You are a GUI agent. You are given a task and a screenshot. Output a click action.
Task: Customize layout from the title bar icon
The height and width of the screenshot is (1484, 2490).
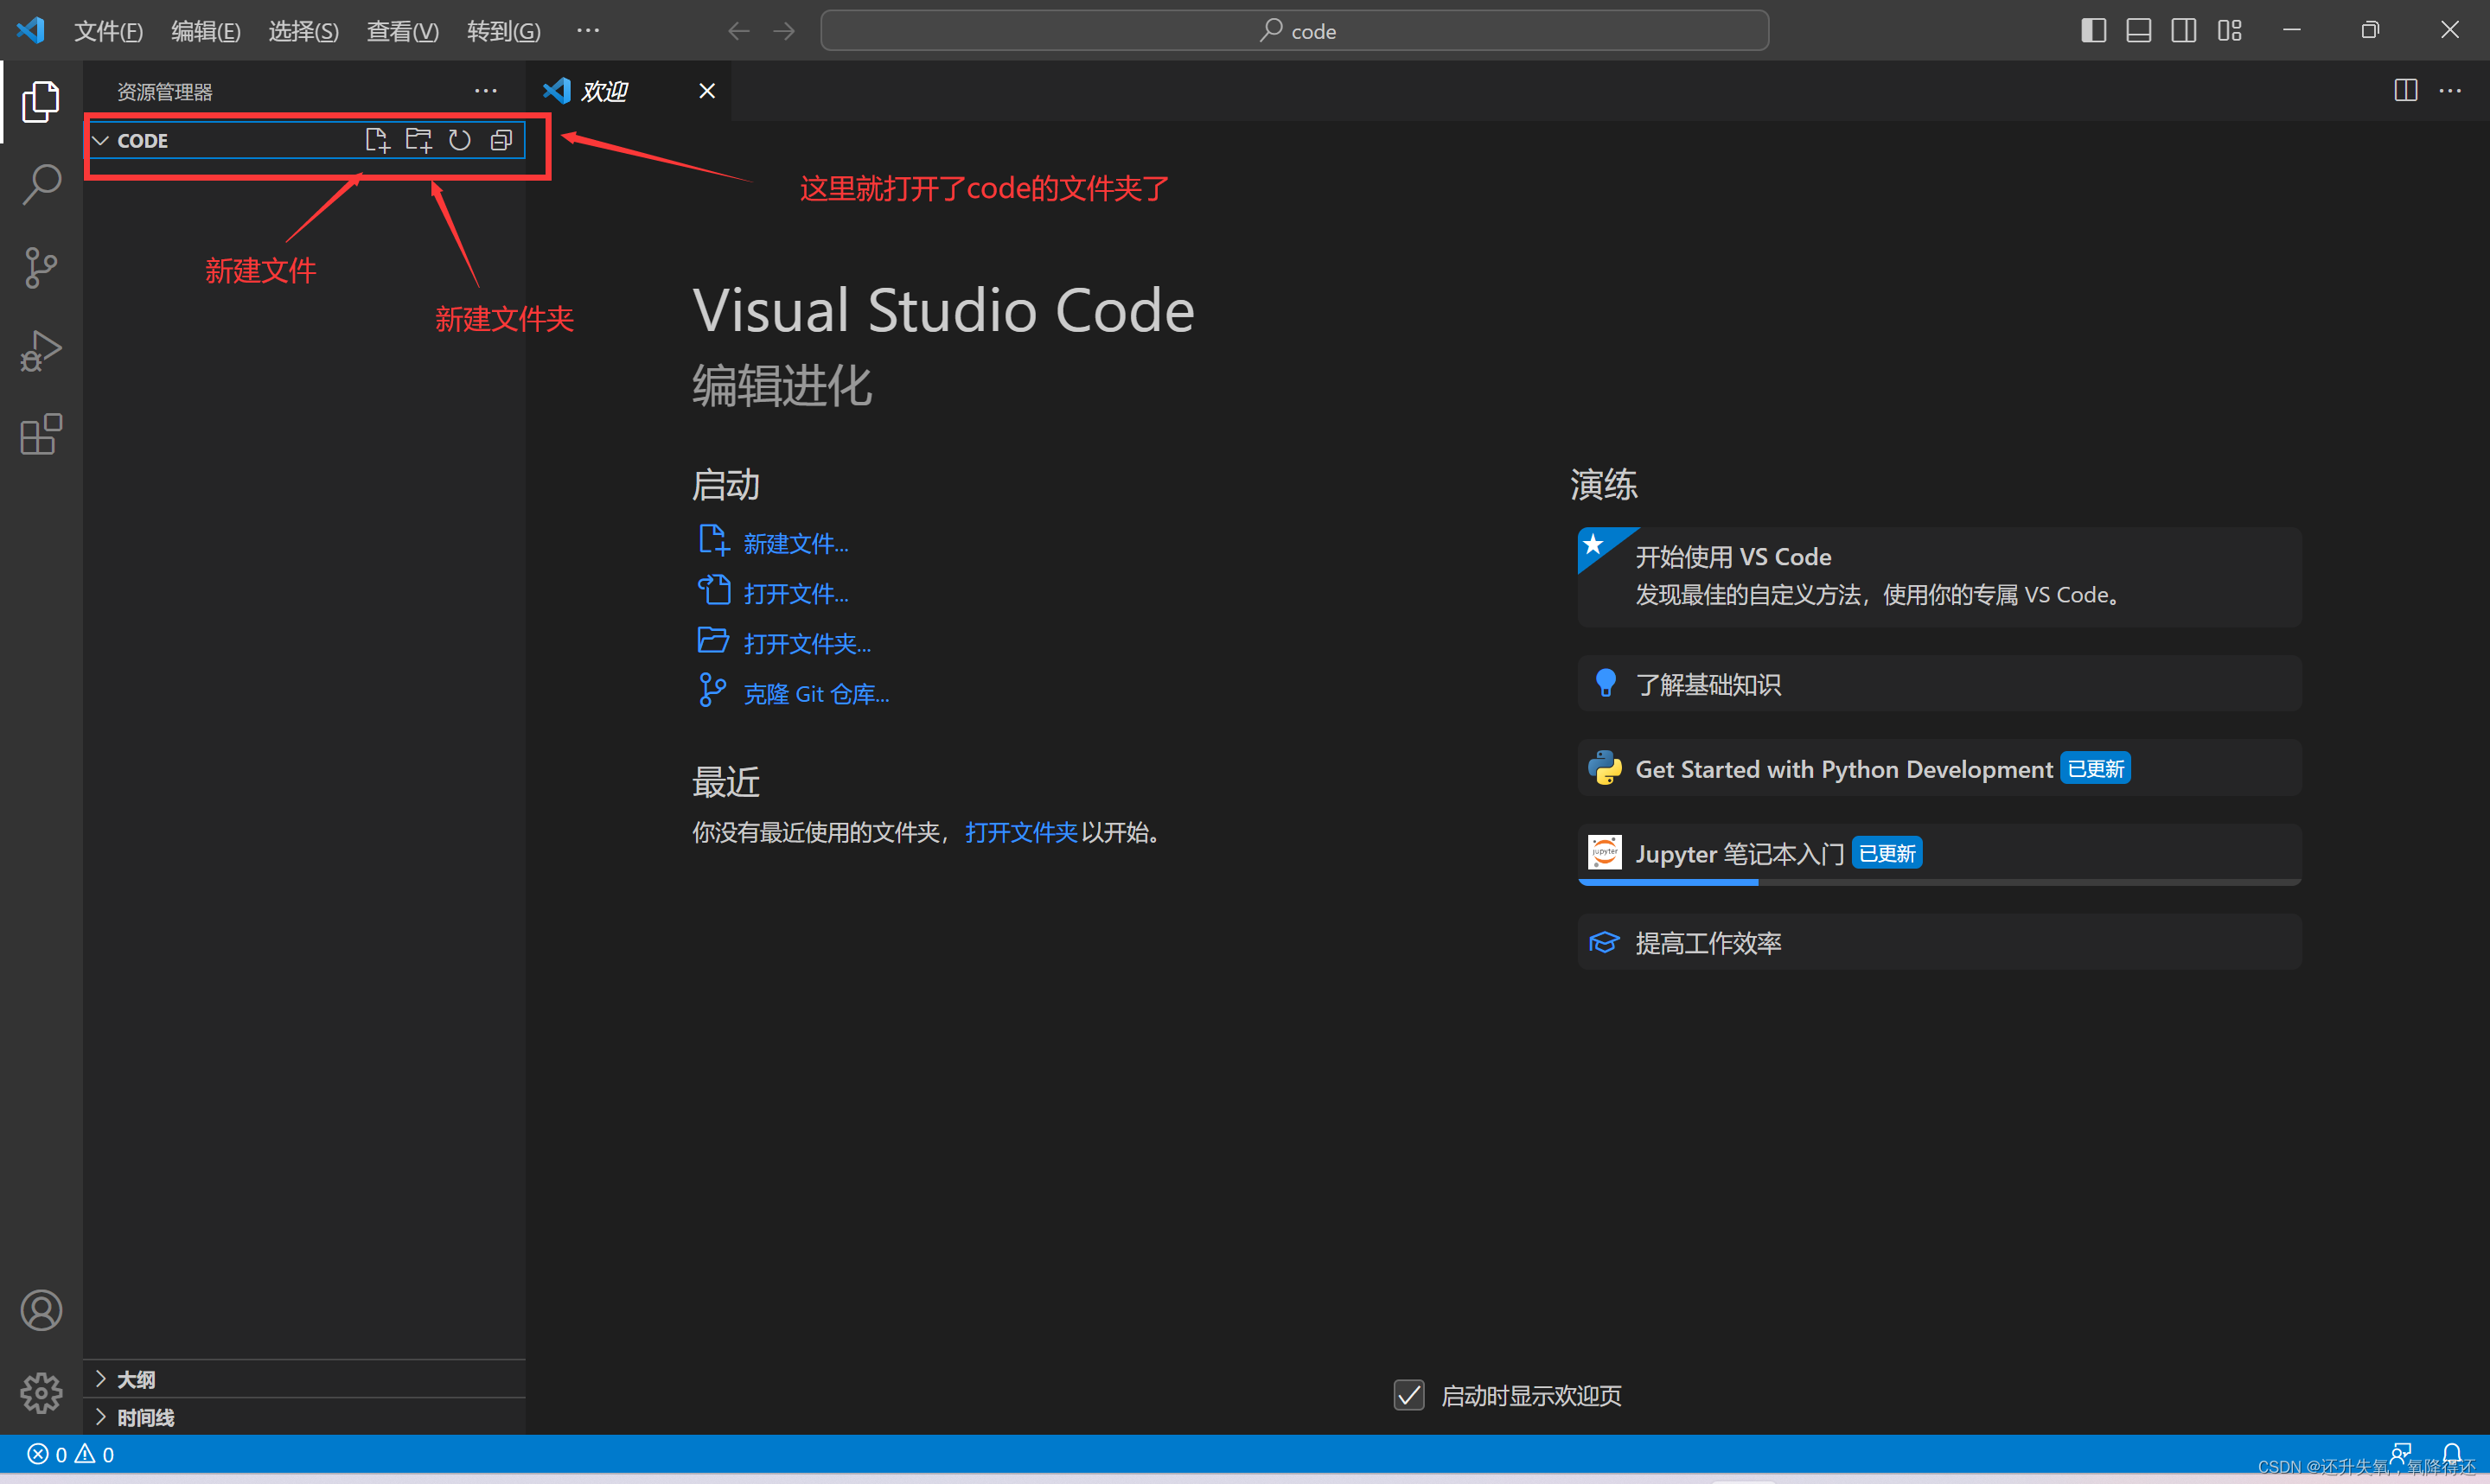point(2229,31)
